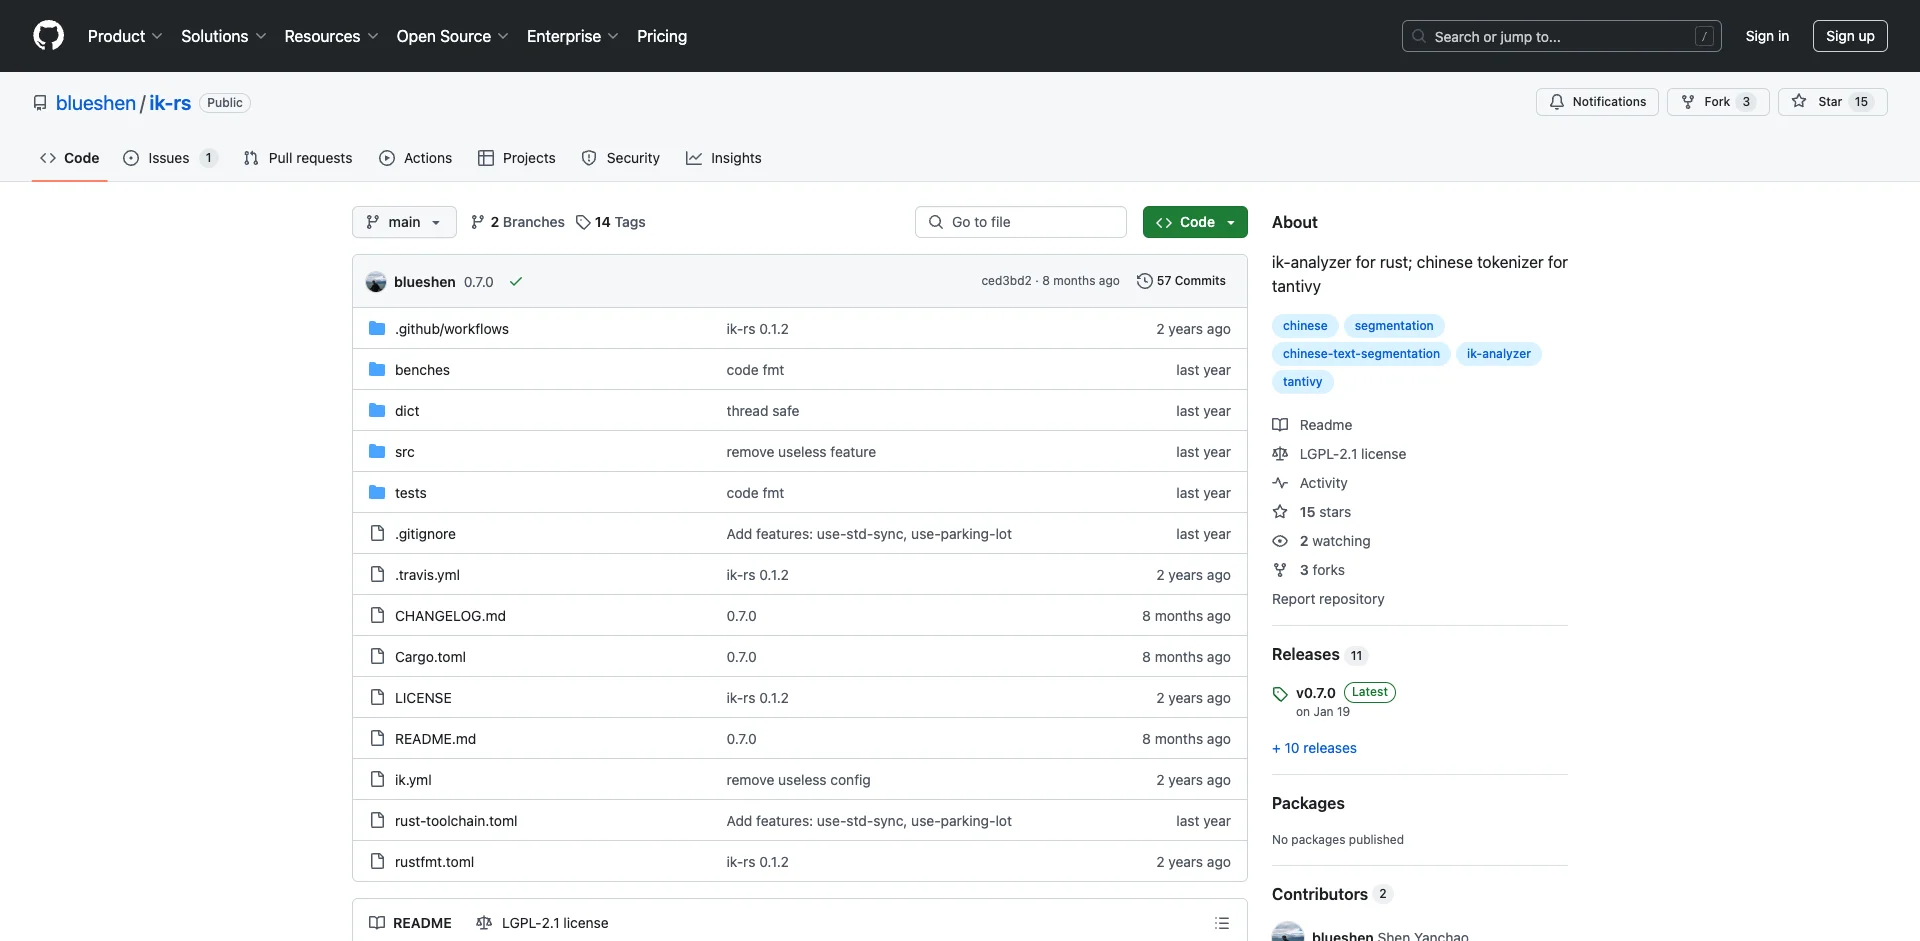Open the ik.yml file
The width and height of the screenshot is (1920, 941).
pyautogui.click(x=413, y=780)
